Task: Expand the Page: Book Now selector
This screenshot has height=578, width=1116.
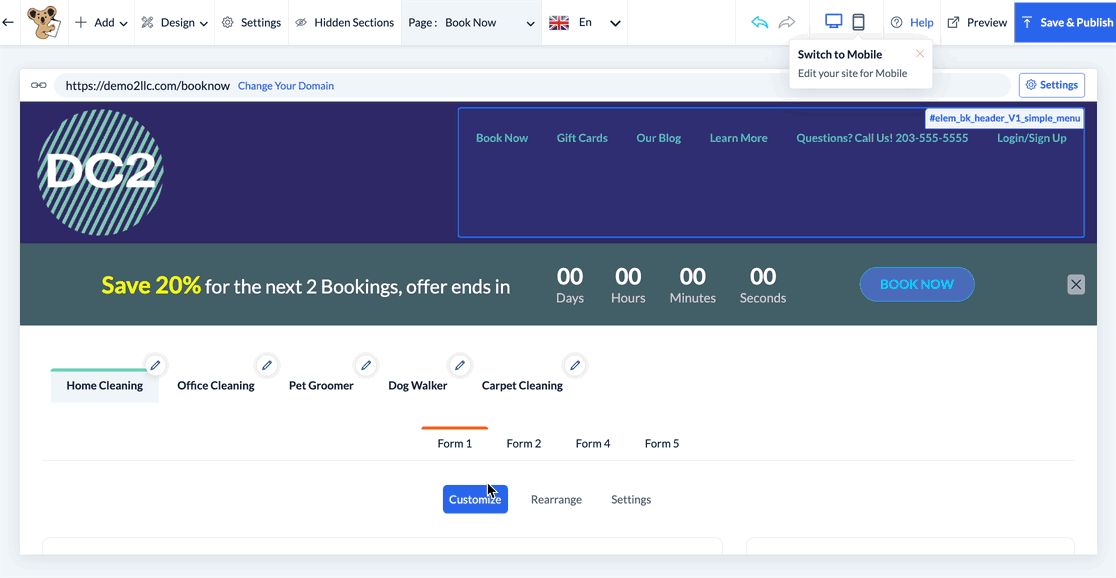Action: click(x=471, y=22)
